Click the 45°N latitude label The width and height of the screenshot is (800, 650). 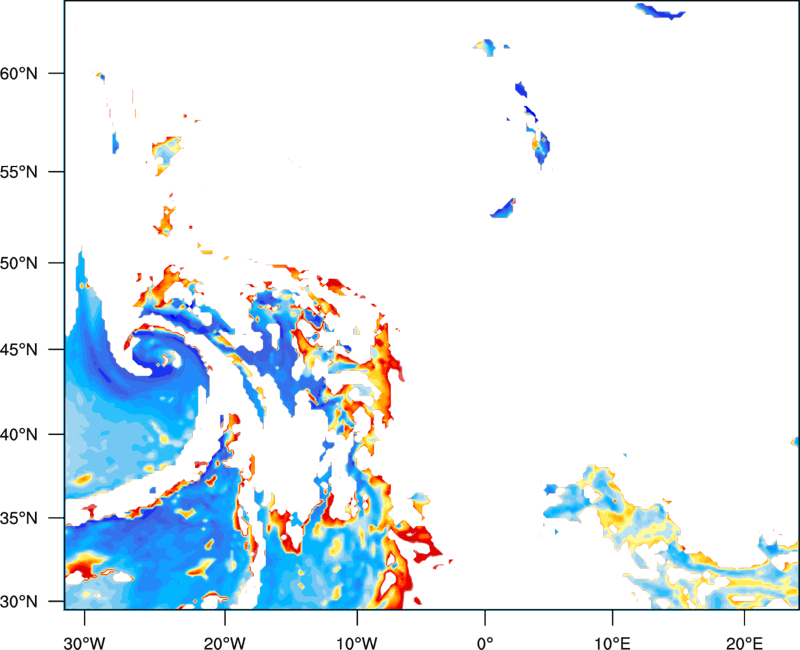(x=19, y=350)
